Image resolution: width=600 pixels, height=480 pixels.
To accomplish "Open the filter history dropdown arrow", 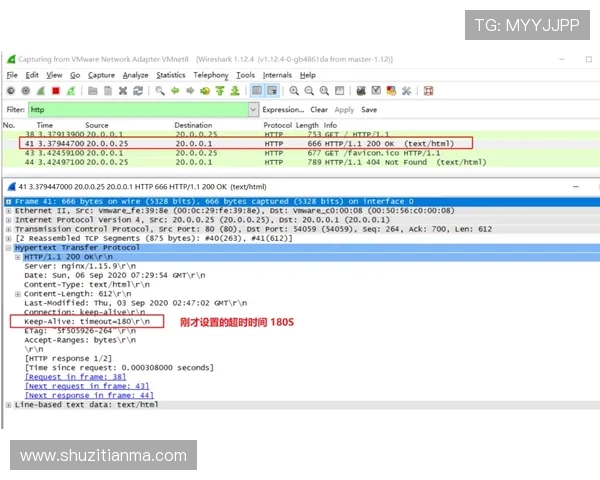I will (253, 110).
